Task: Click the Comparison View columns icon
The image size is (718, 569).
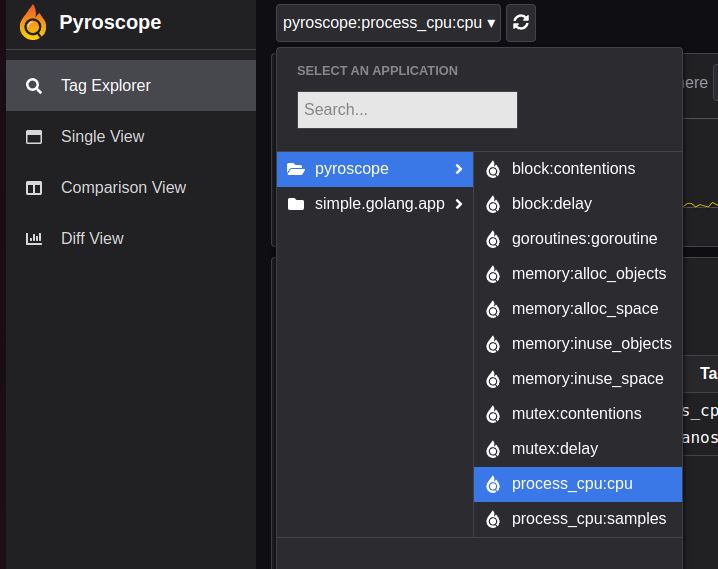Action: (34, 188)
